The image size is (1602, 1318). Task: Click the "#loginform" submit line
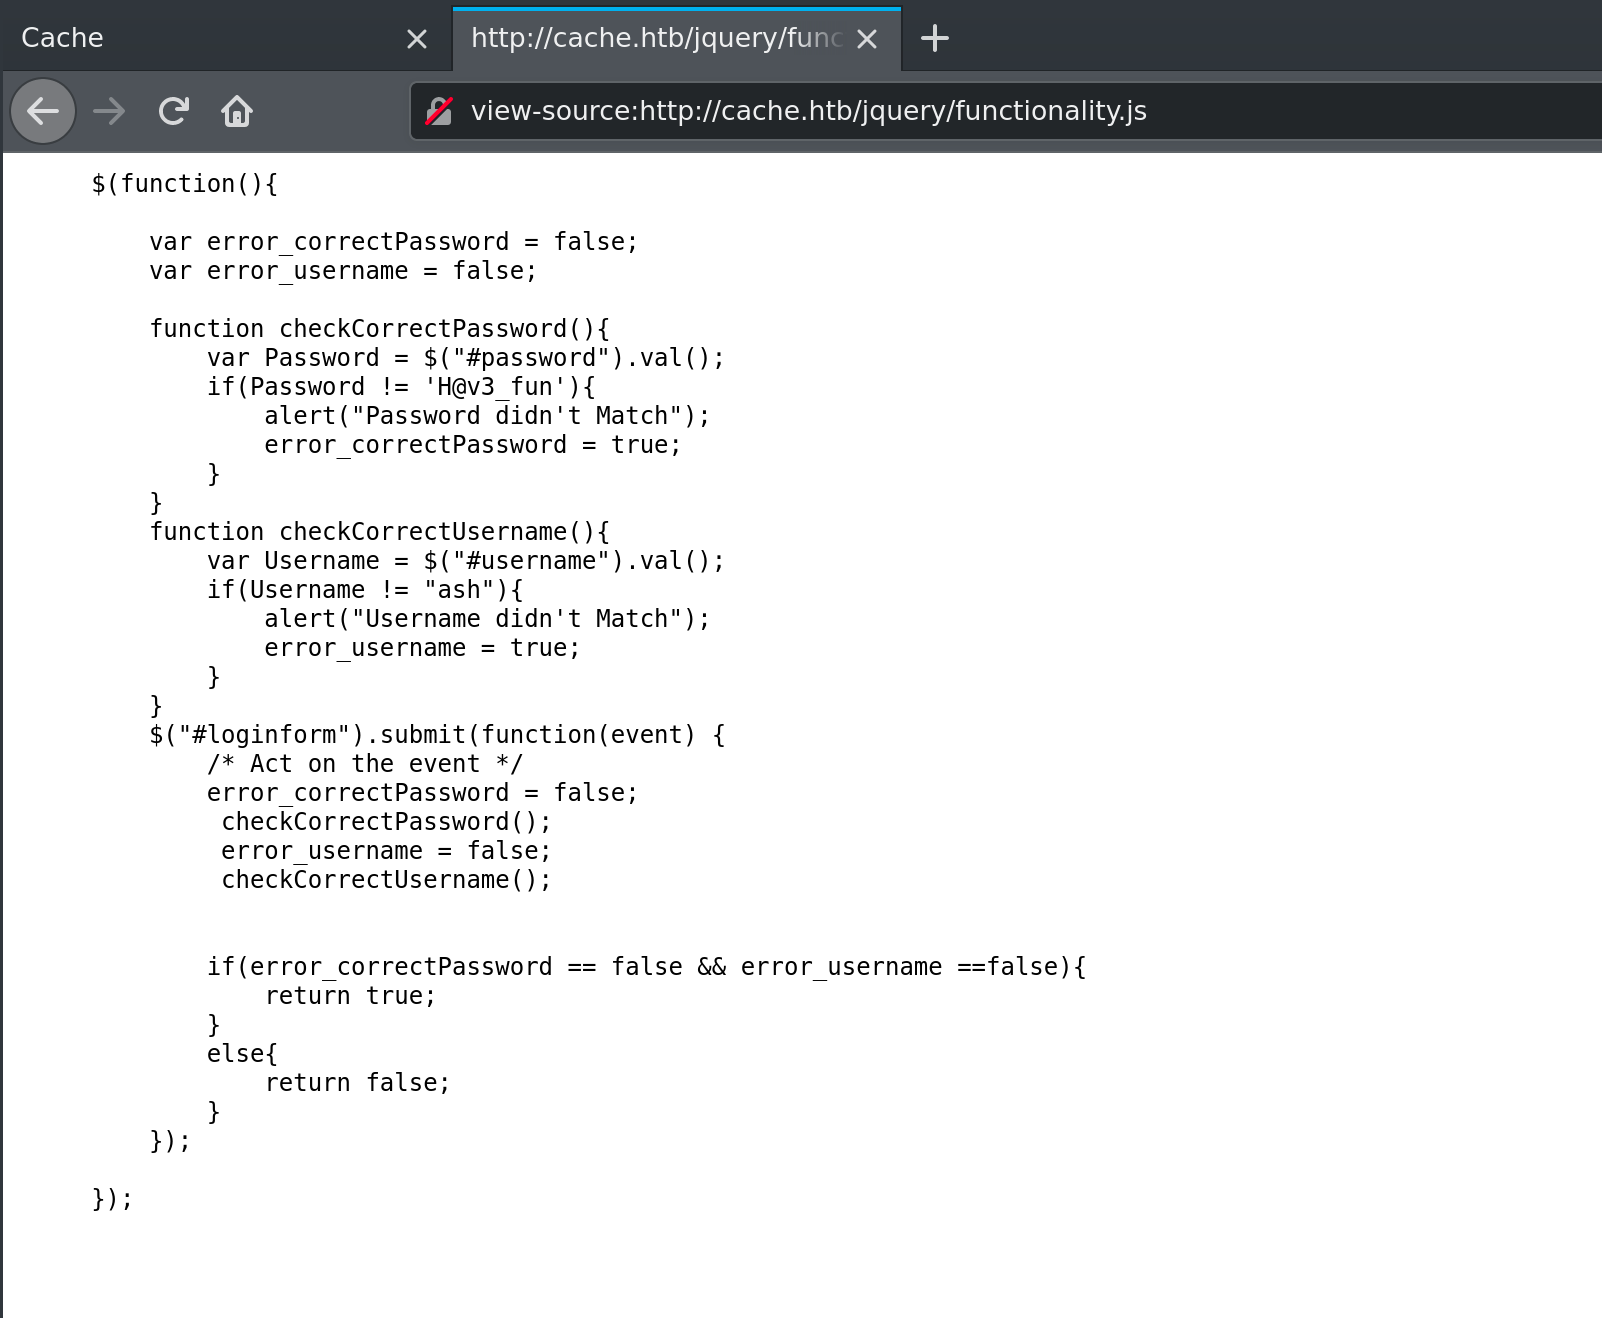(x=437, y=735)
